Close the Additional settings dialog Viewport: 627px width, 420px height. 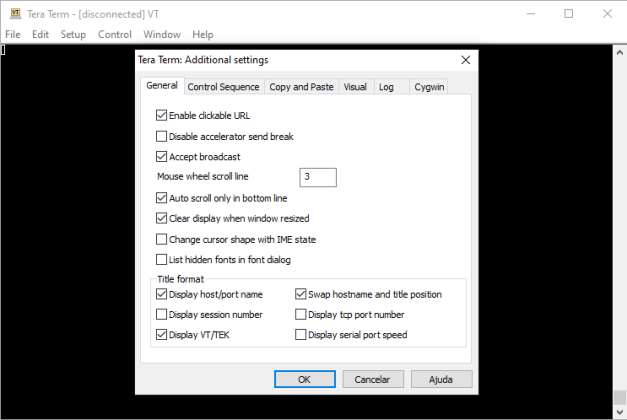[465, 60]
